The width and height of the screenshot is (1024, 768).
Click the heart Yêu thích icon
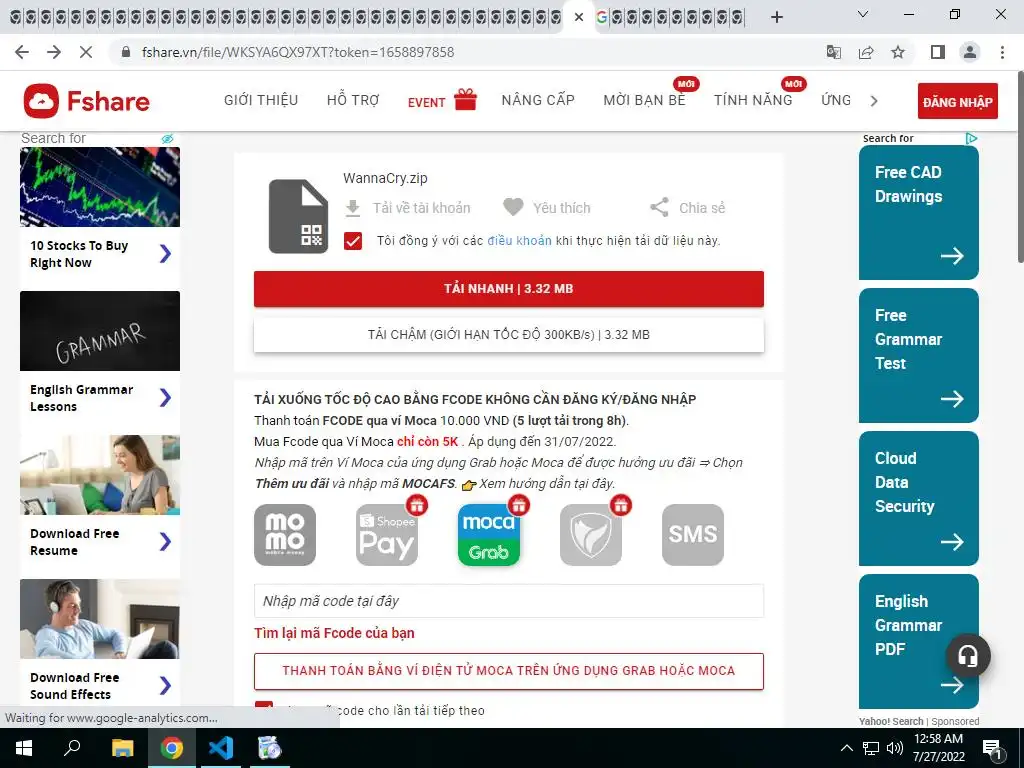[x=513, y=207]
